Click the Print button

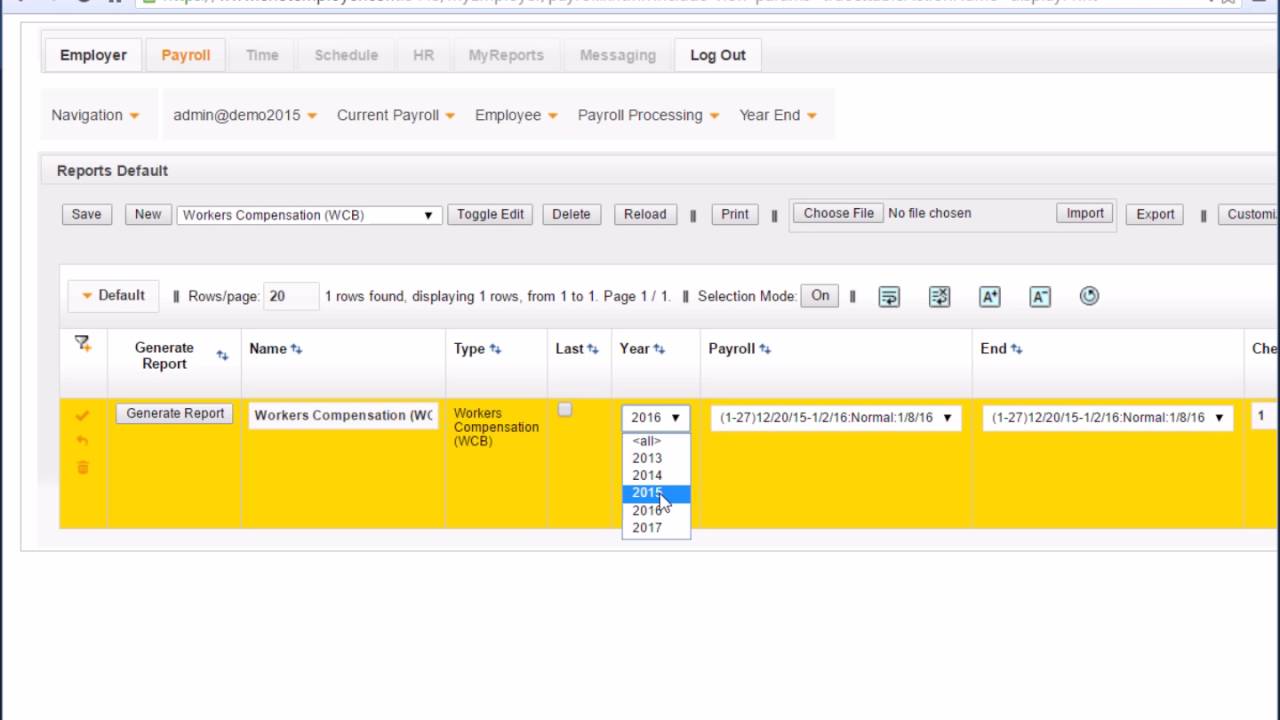point(735,214)
